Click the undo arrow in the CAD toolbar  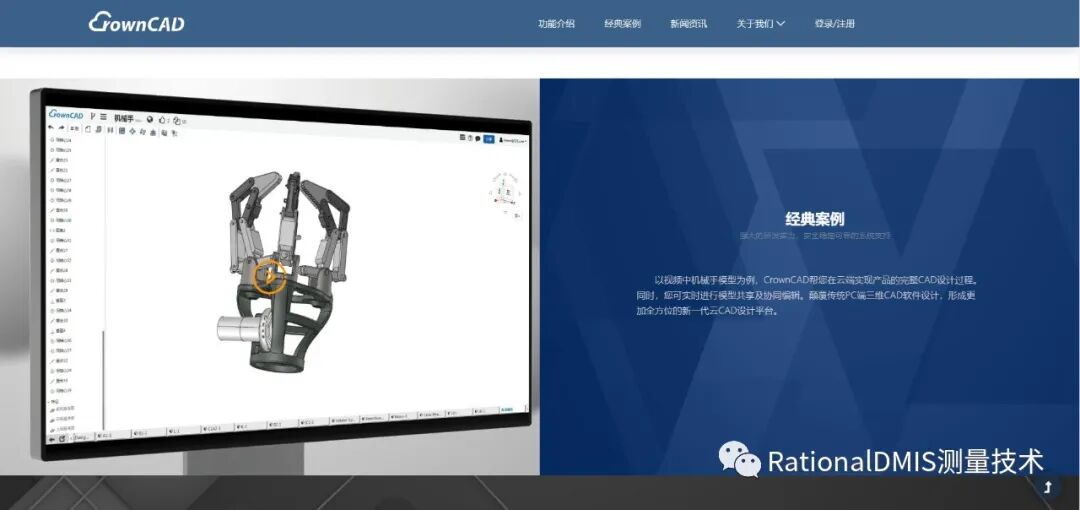[51, 128]
